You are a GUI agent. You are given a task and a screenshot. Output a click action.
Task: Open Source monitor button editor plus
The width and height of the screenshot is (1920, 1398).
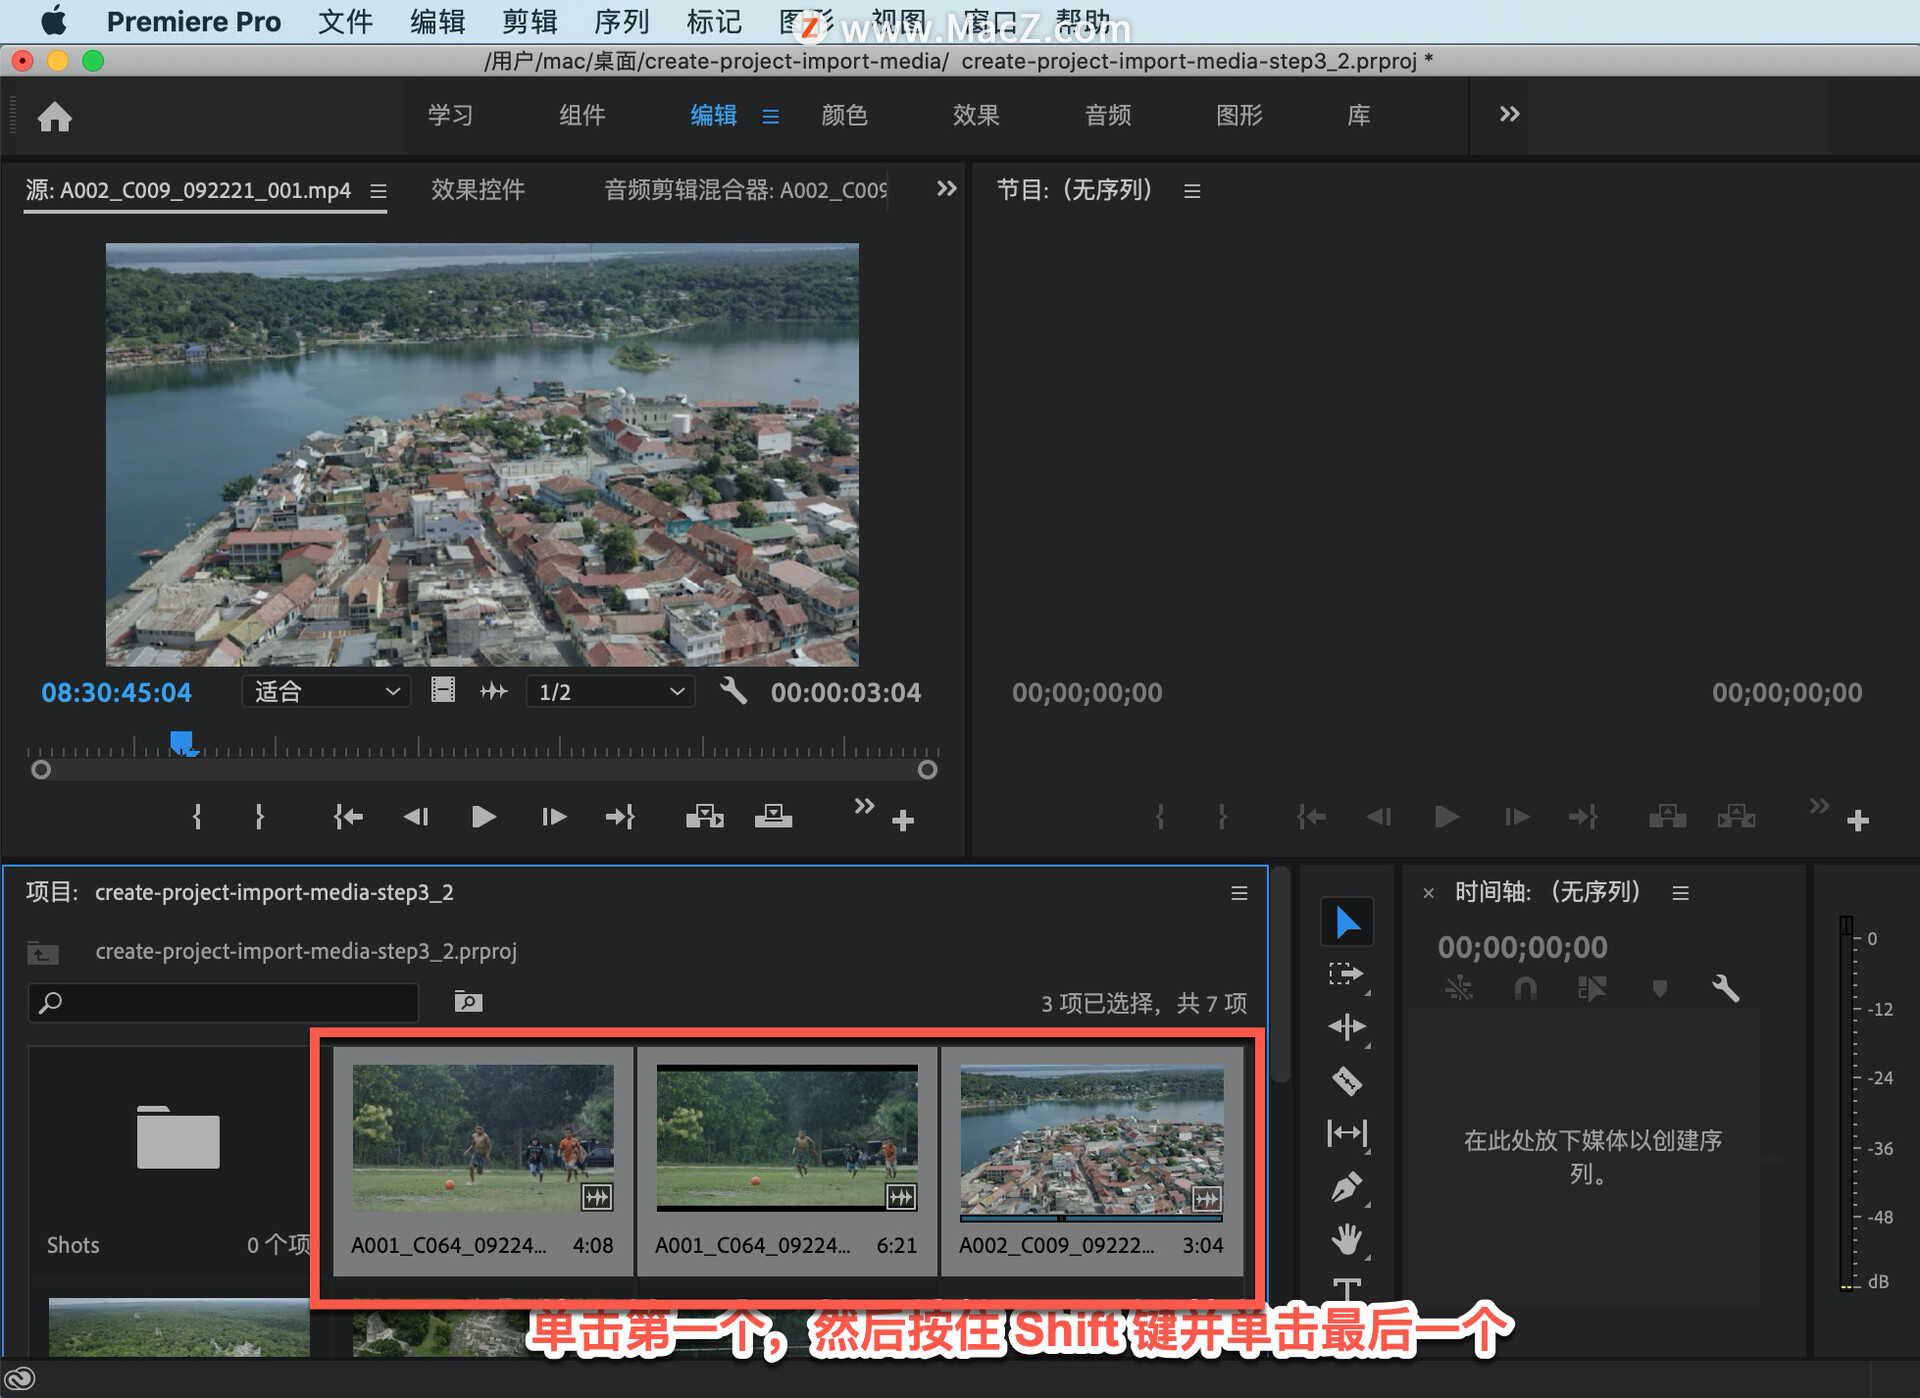[903, 821]
